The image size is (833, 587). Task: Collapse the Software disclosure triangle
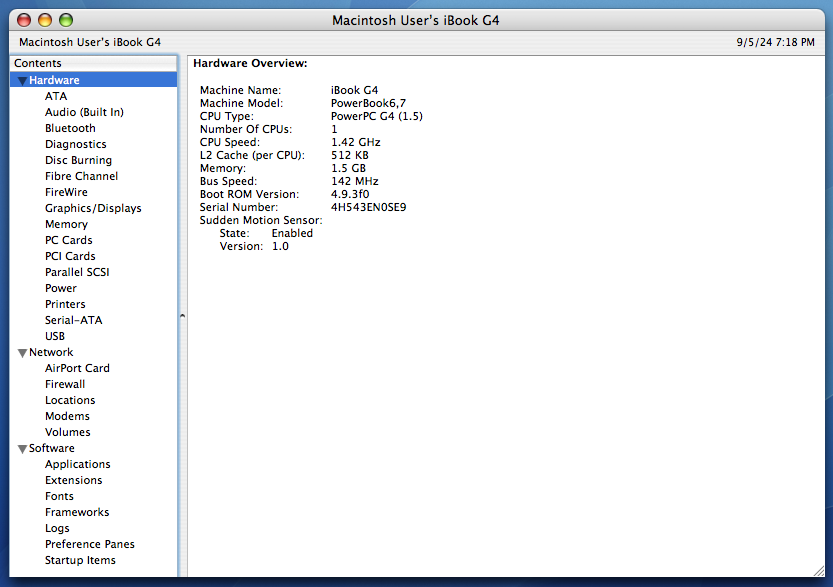22,449
